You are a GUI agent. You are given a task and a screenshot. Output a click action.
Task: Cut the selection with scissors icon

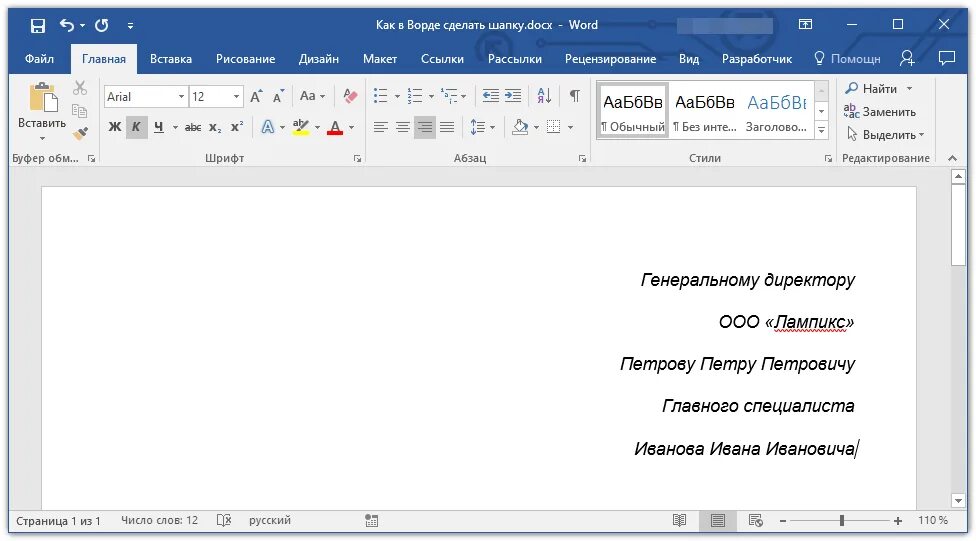pos(80,88)
